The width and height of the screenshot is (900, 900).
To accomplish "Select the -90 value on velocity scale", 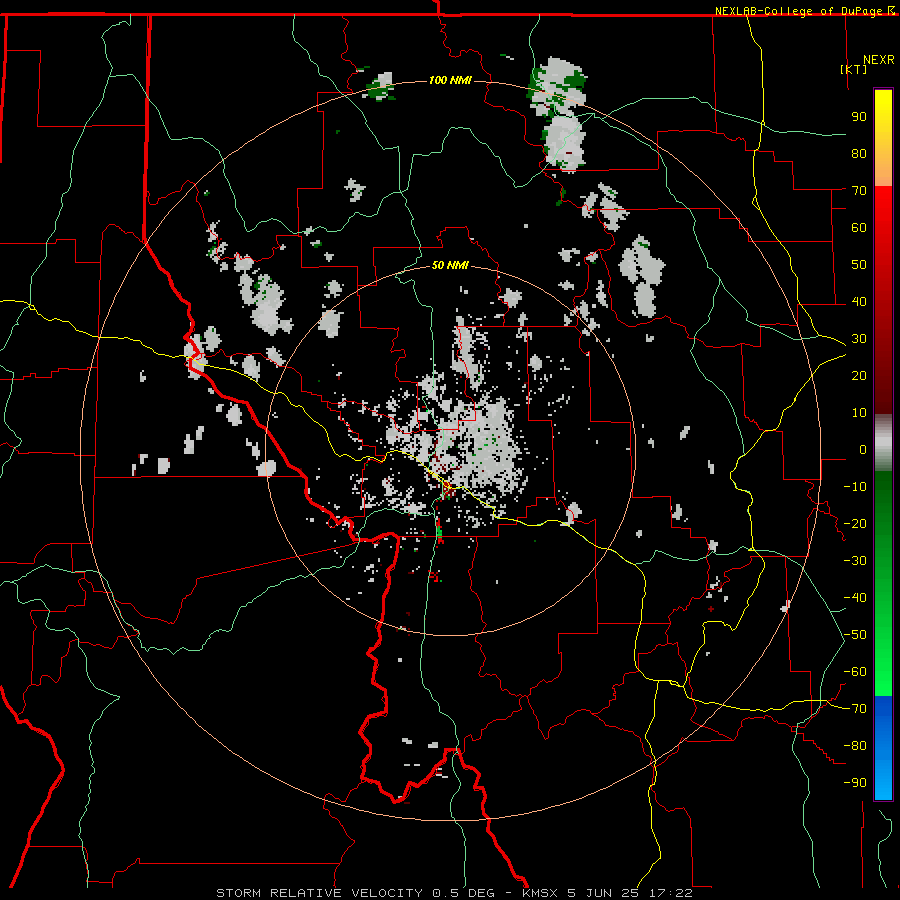I will coord(855,783).
